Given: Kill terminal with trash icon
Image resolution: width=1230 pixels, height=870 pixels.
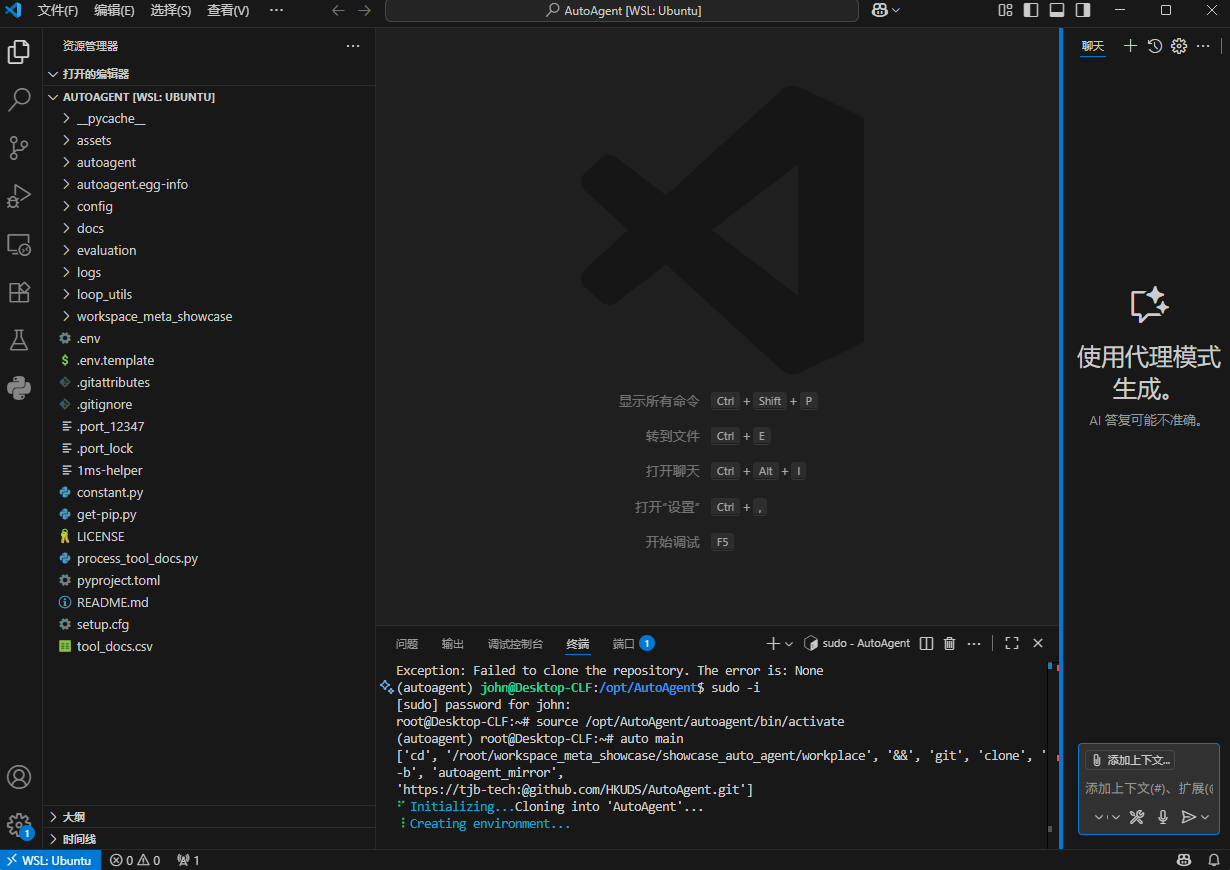Looking at the screenshot, I should (x=950, y=643).
